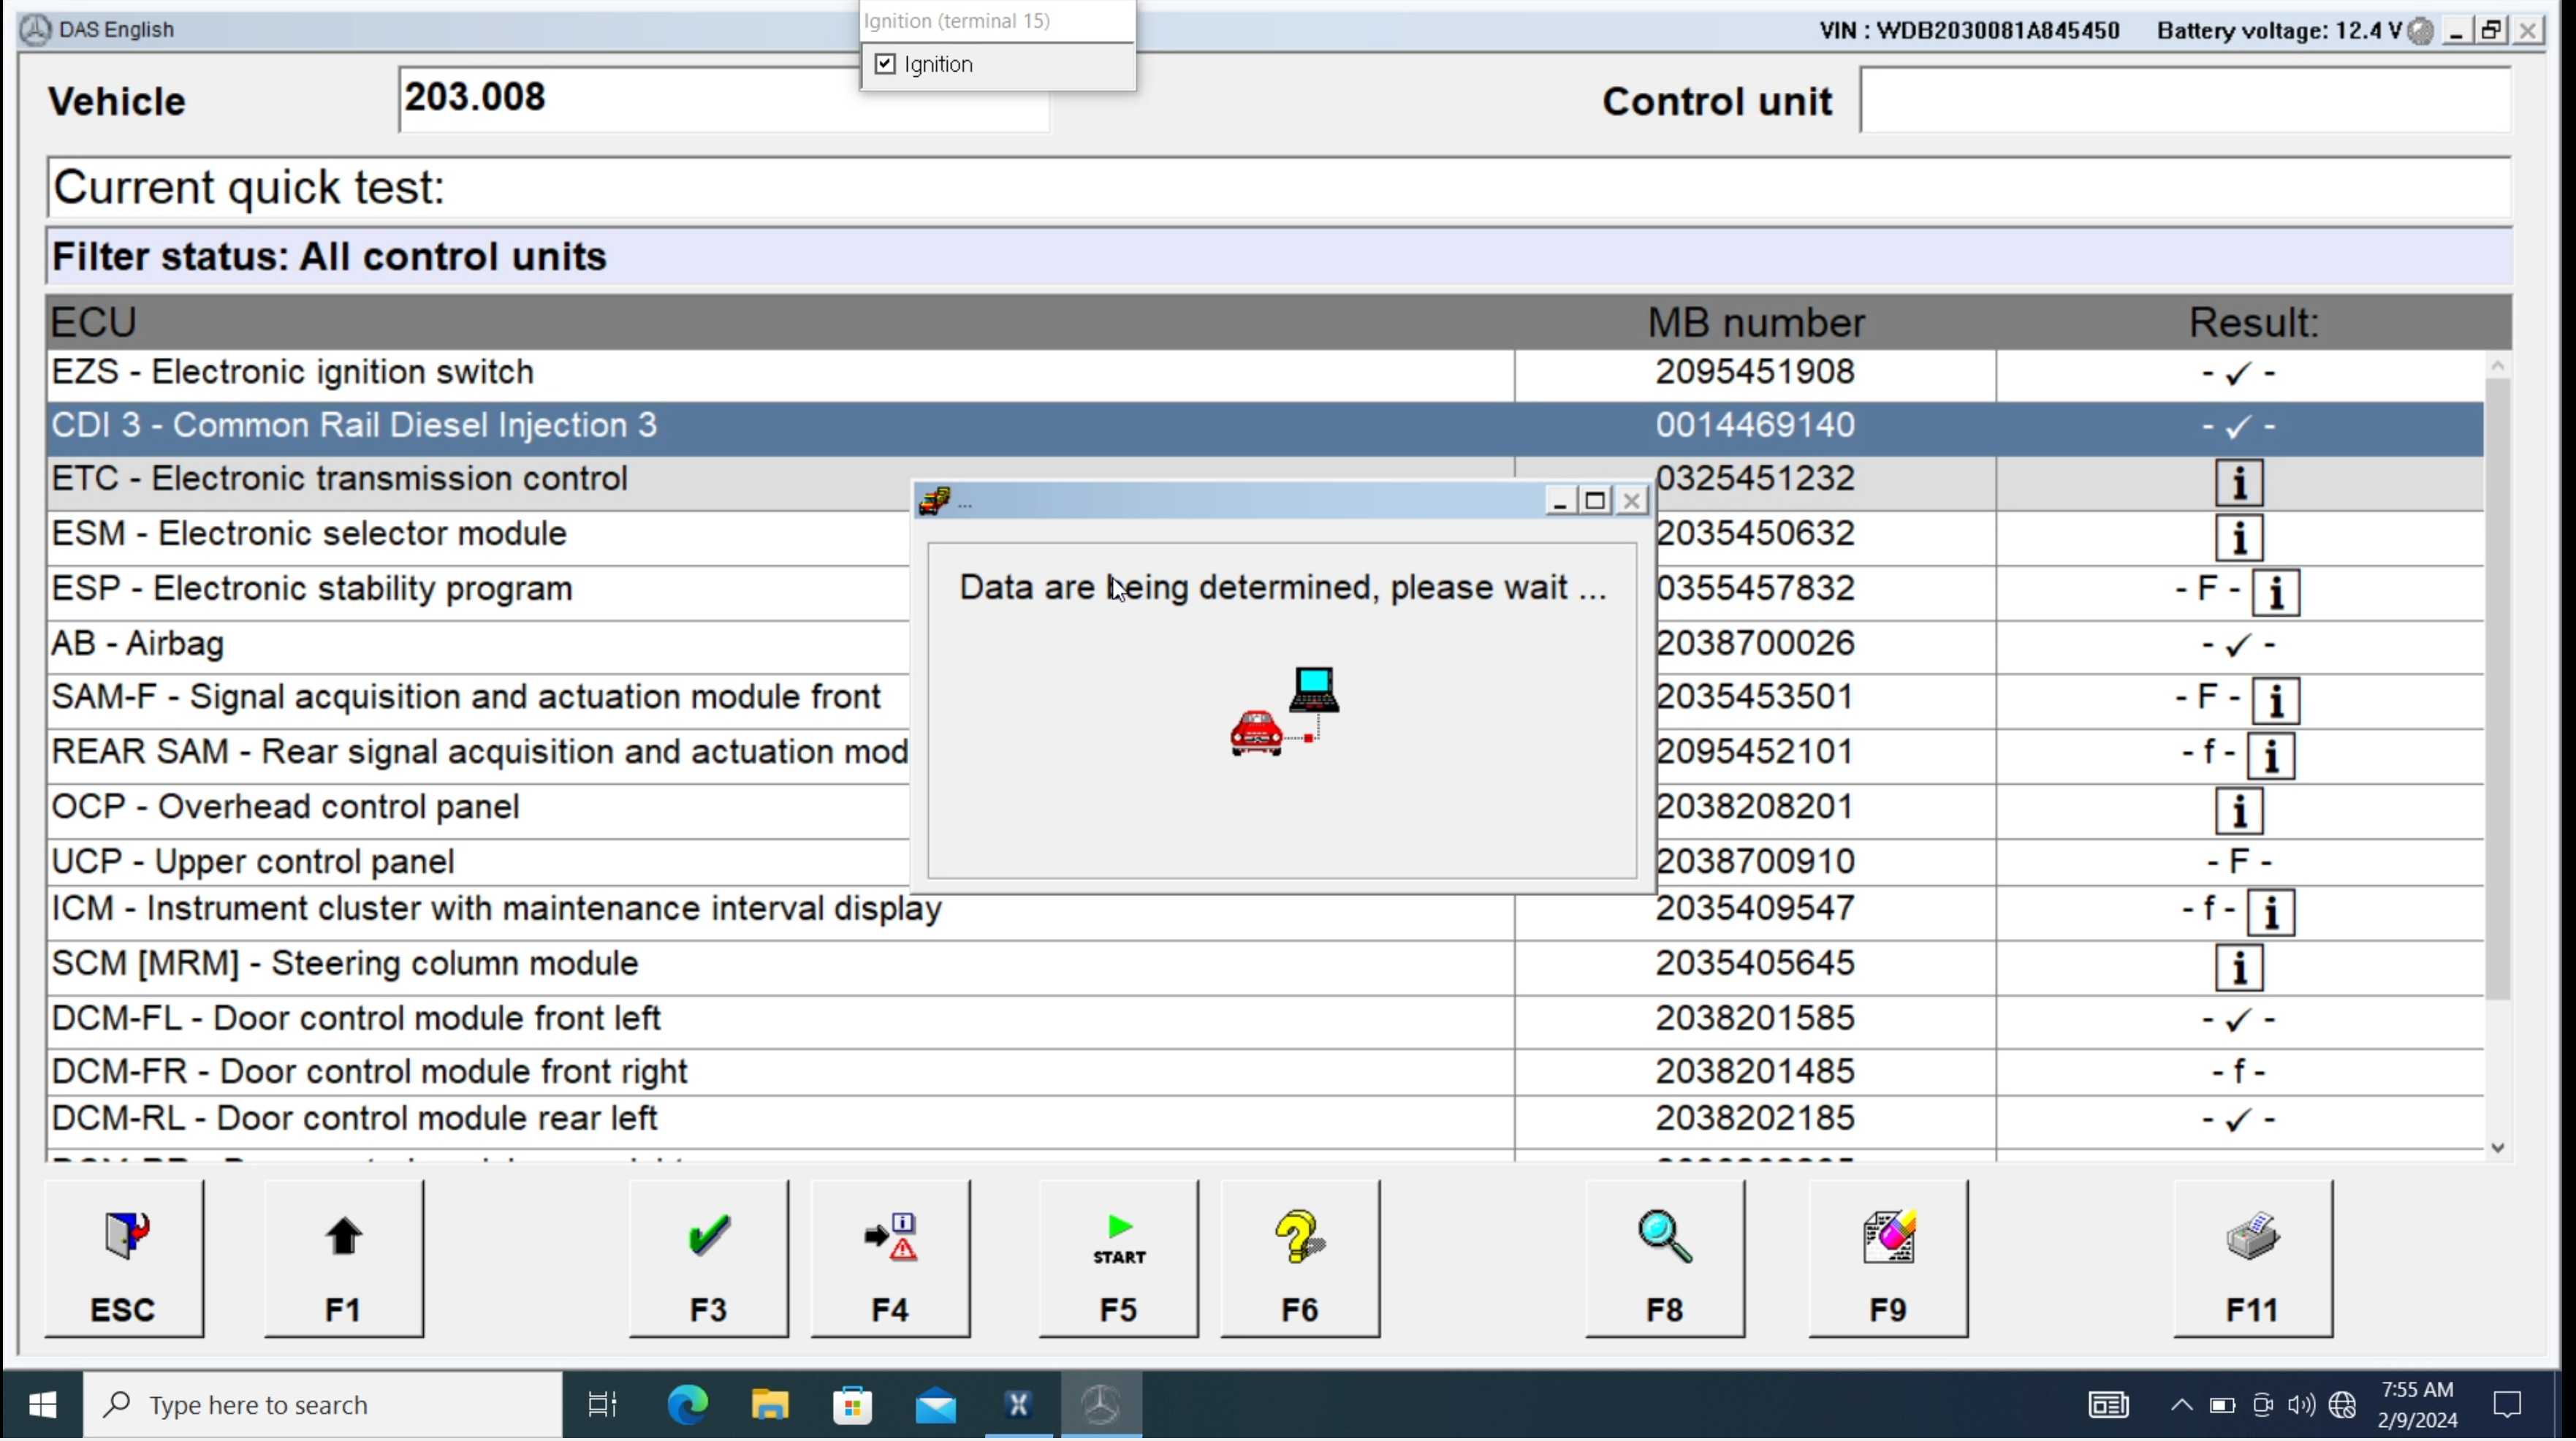
Task: Open the Windows Start menu
Action: point(42,1405)
